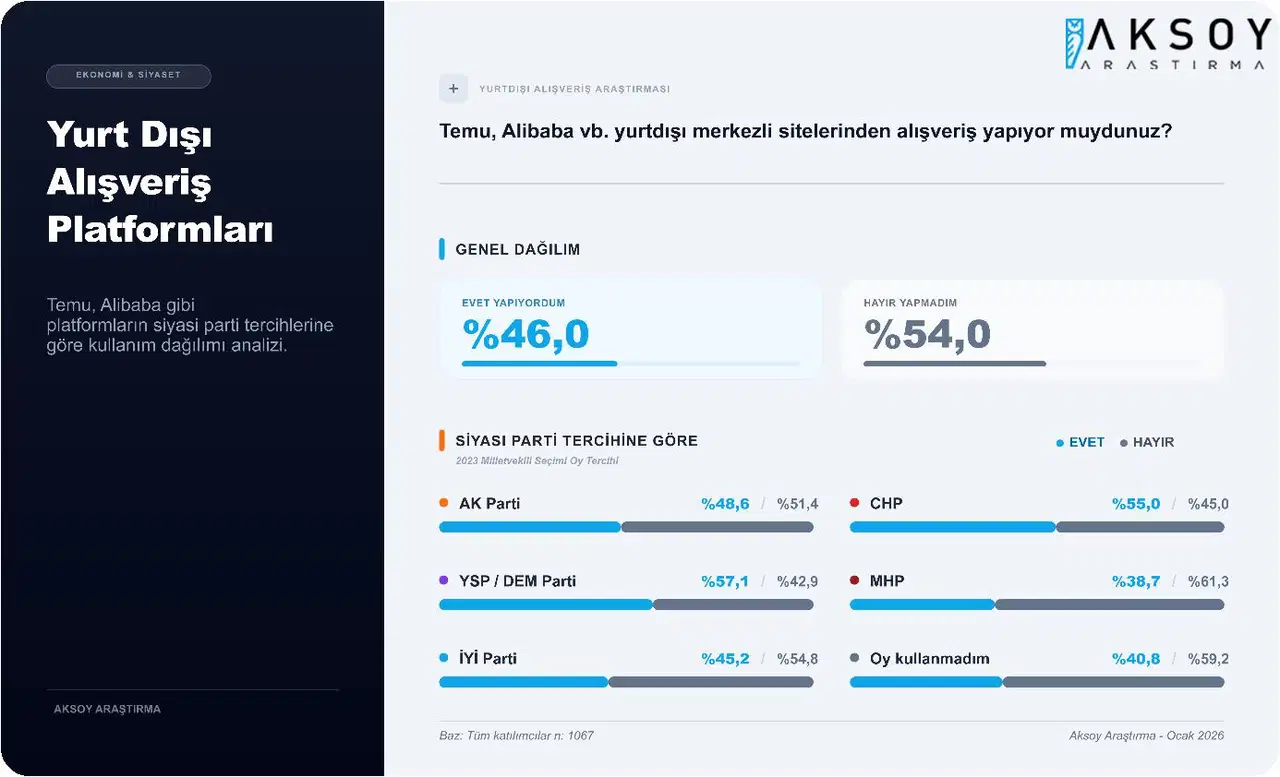Toggle the EVET legend item

pyautogui.click(x=1080, y=442)
